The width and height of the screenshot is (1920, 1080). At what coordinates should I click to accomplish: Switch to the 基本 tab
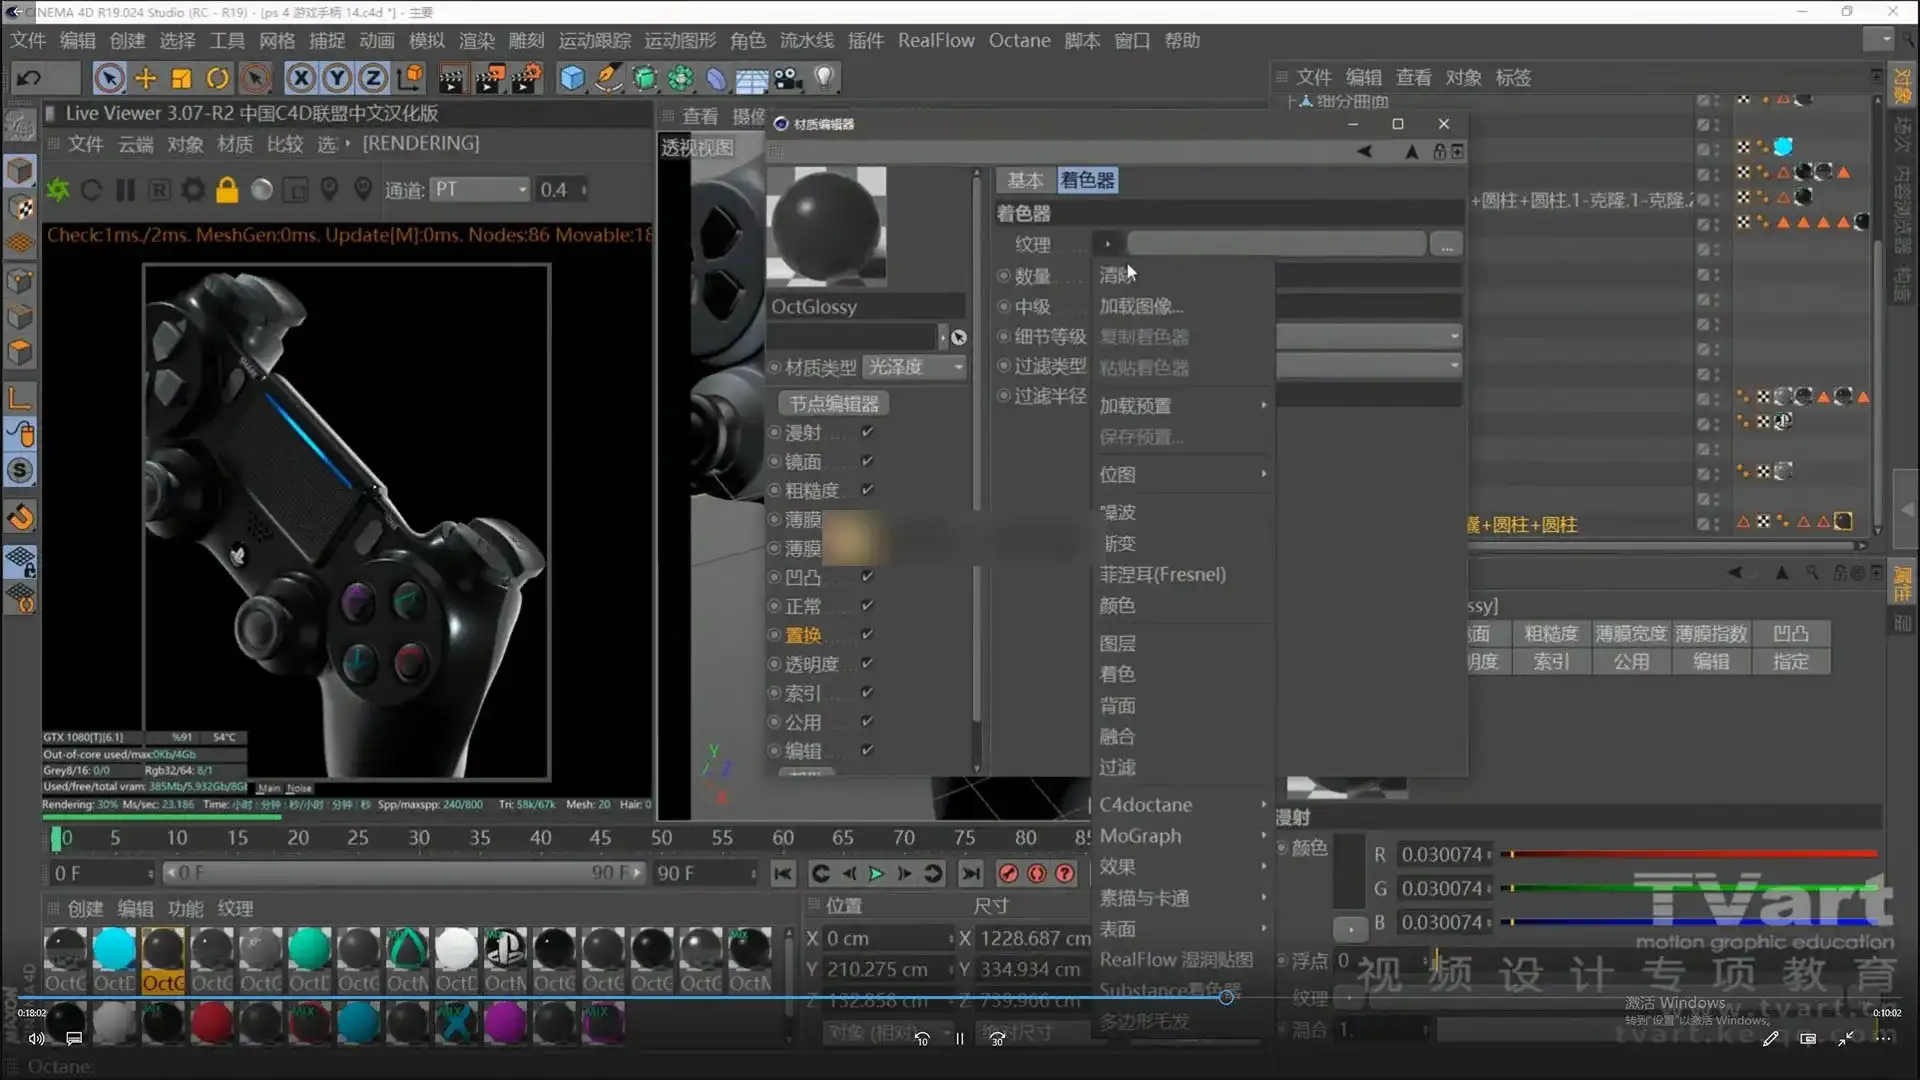coord(1025,180)
